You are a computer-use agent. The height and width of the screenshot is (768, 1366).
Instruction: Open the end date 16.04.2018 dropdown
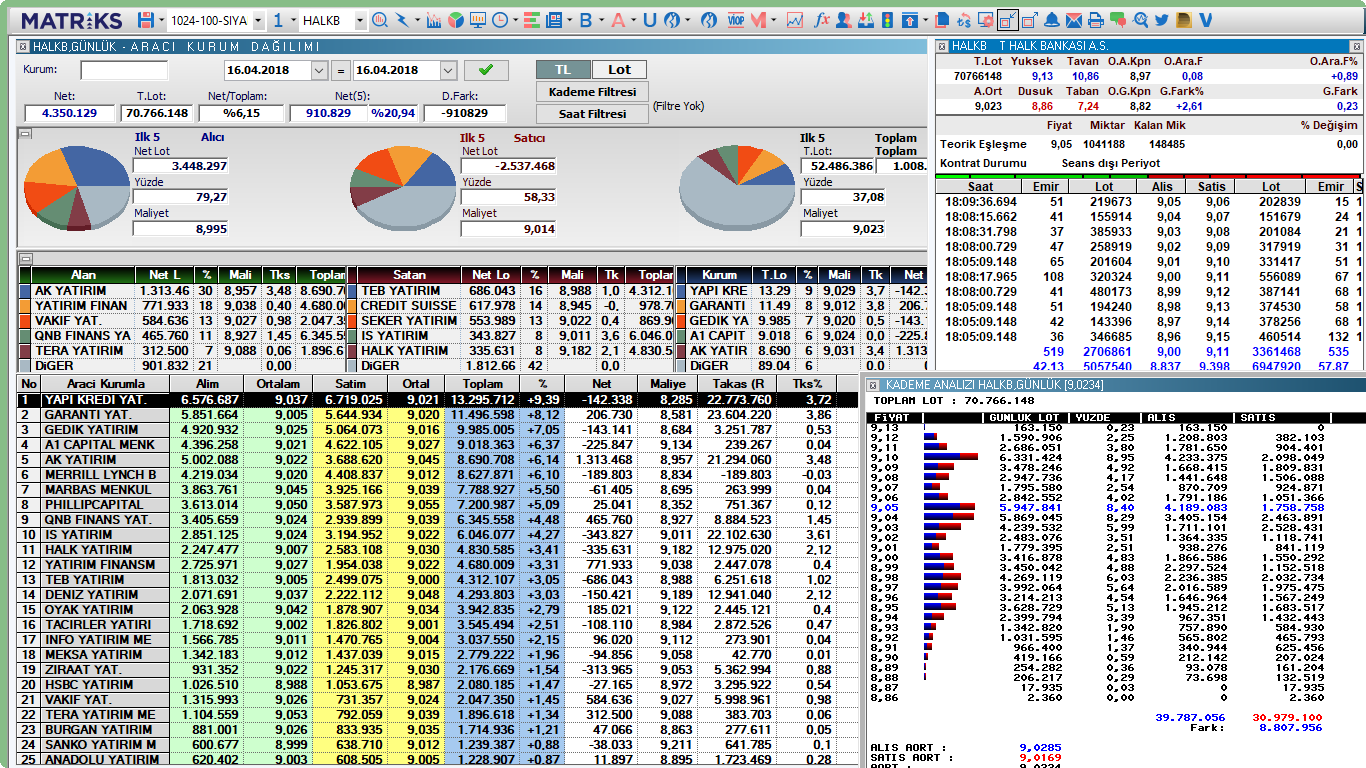coord(448,70)
